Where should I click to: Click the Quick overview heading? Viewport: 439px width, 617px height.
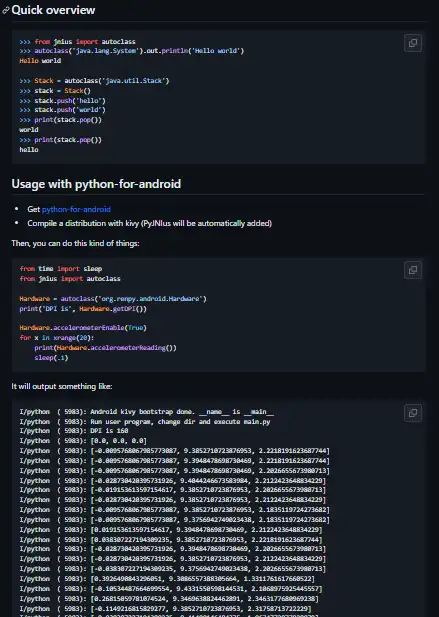53,10
